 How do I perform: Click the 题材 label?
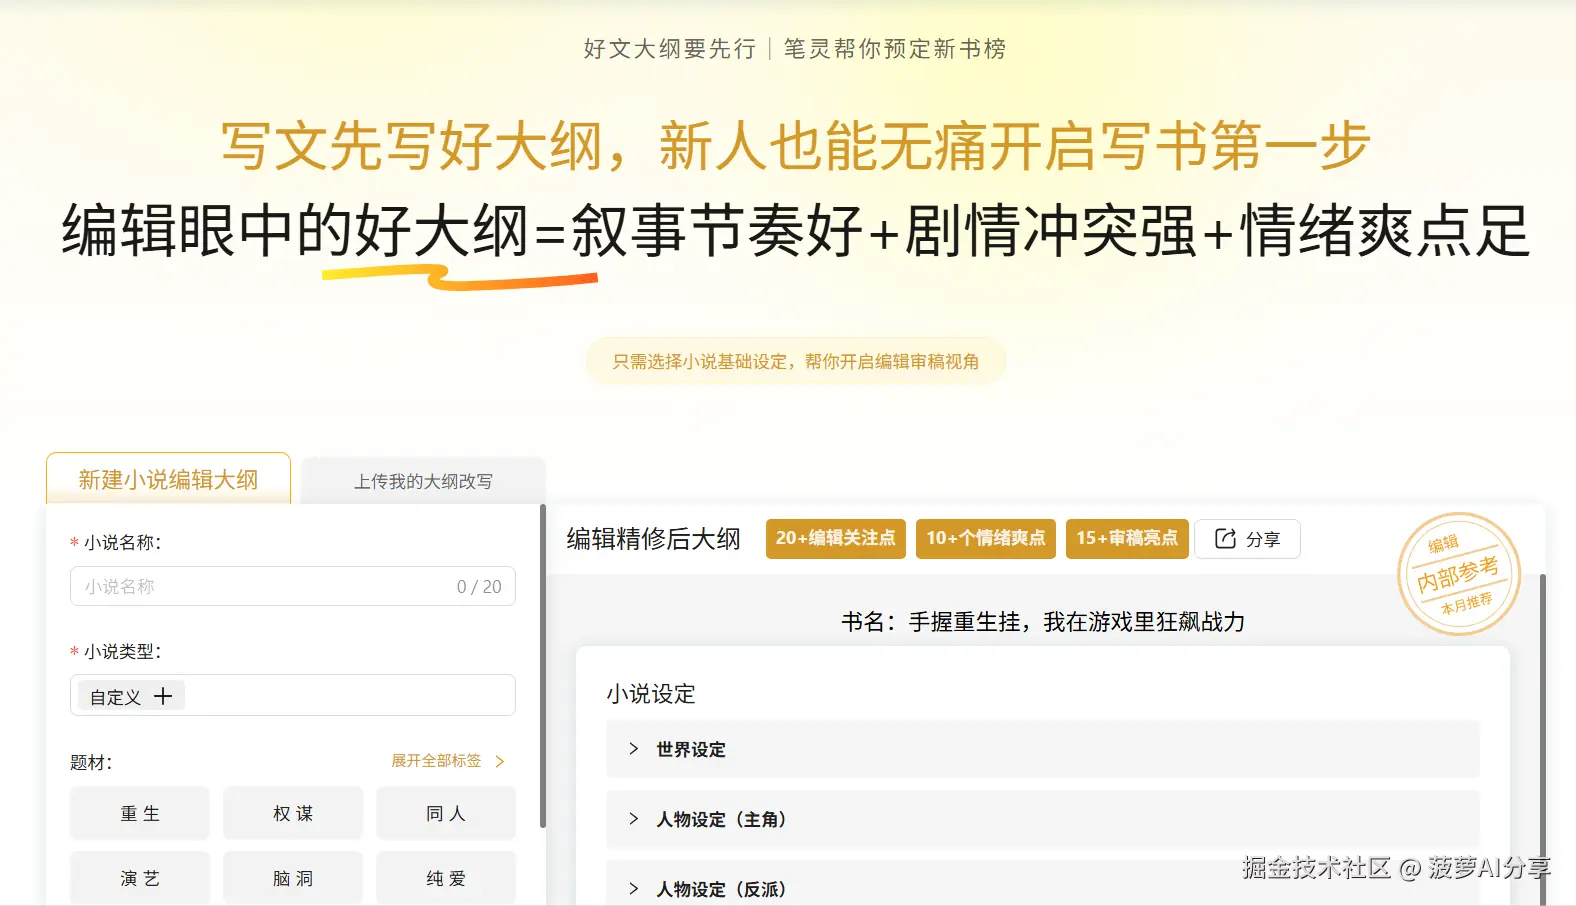[91, 762]
